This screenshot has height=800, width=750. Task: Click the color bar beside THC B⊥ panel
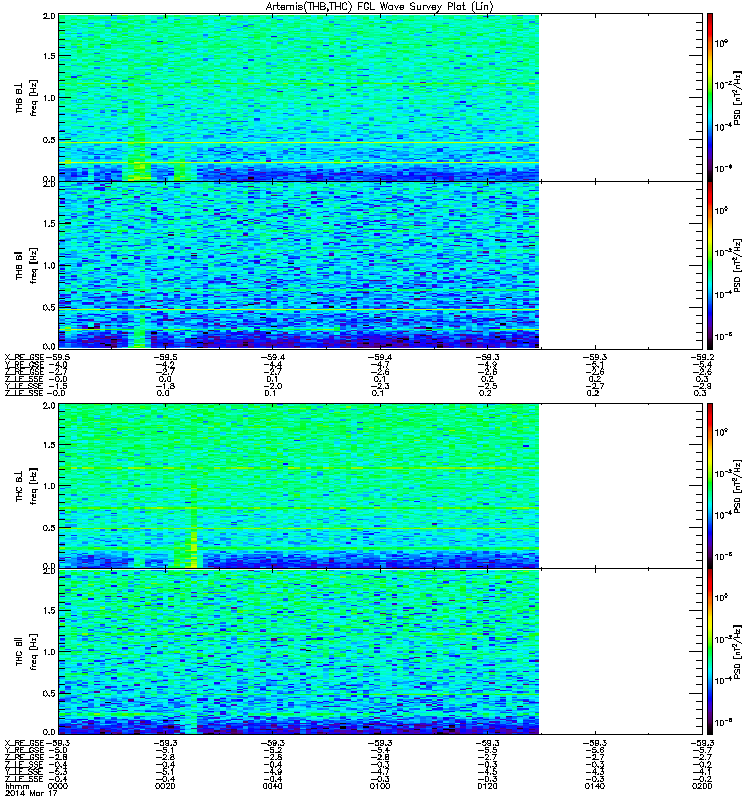pos(710,486)
